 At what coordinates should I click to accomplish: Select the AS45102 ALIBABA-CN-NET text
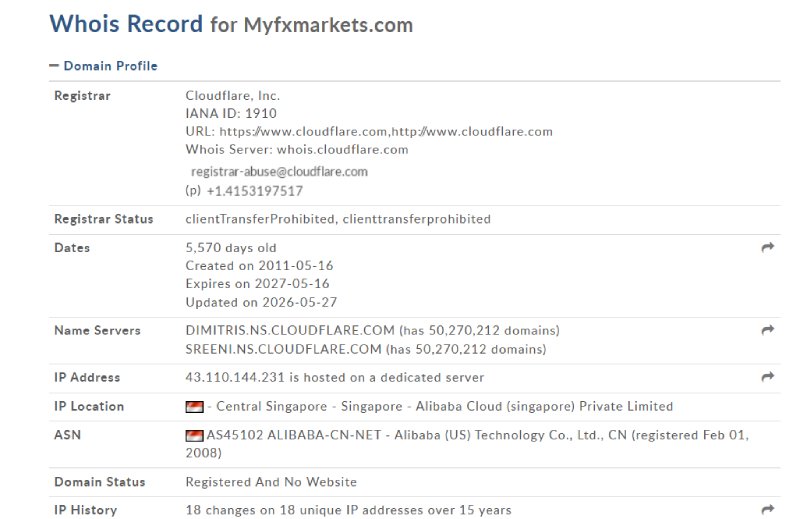[294, 435]
